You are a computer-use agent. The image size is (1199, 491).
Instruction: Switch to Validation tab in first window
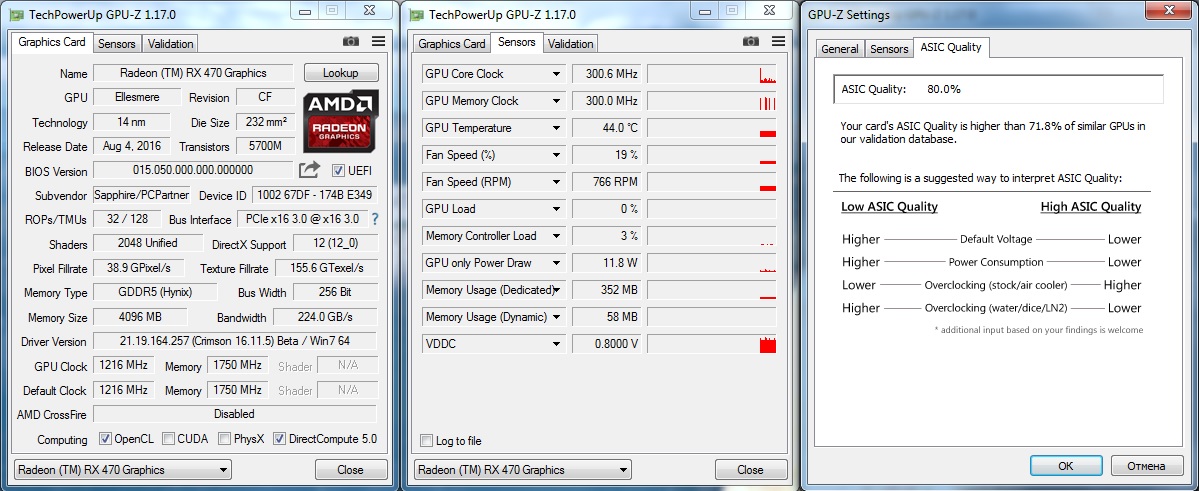171,44
